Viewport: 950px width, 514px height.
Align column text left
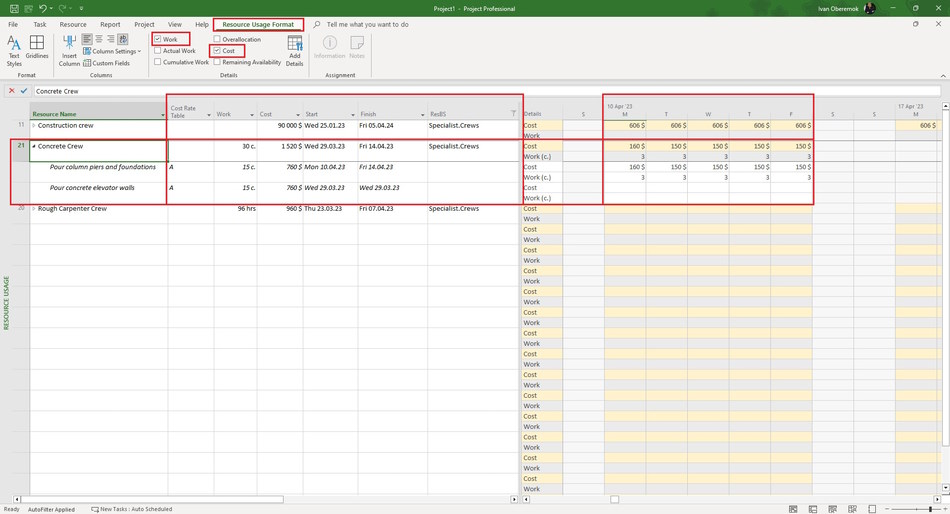coord(87,39)
